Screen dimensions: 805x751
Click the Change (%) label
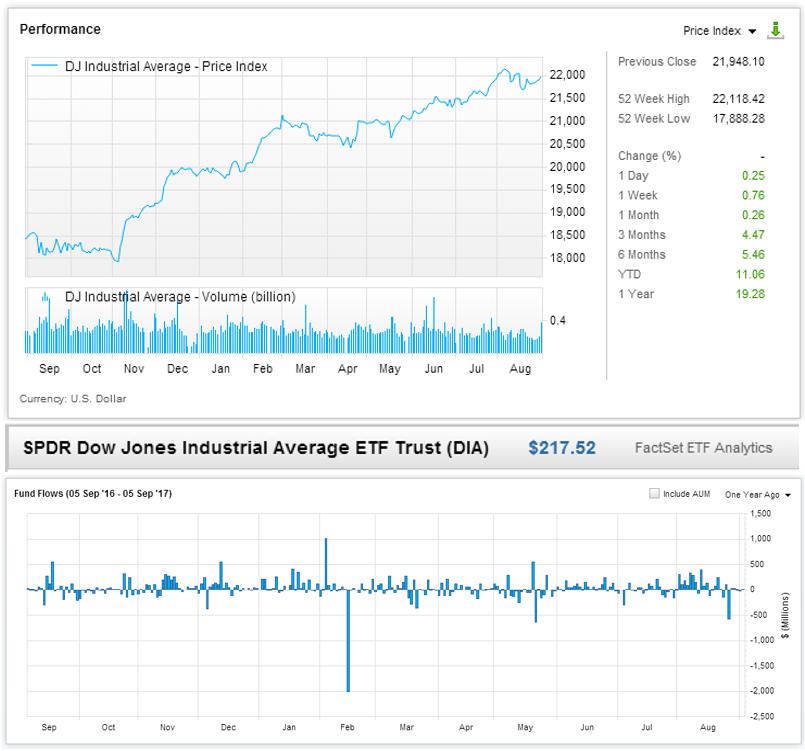649,156
